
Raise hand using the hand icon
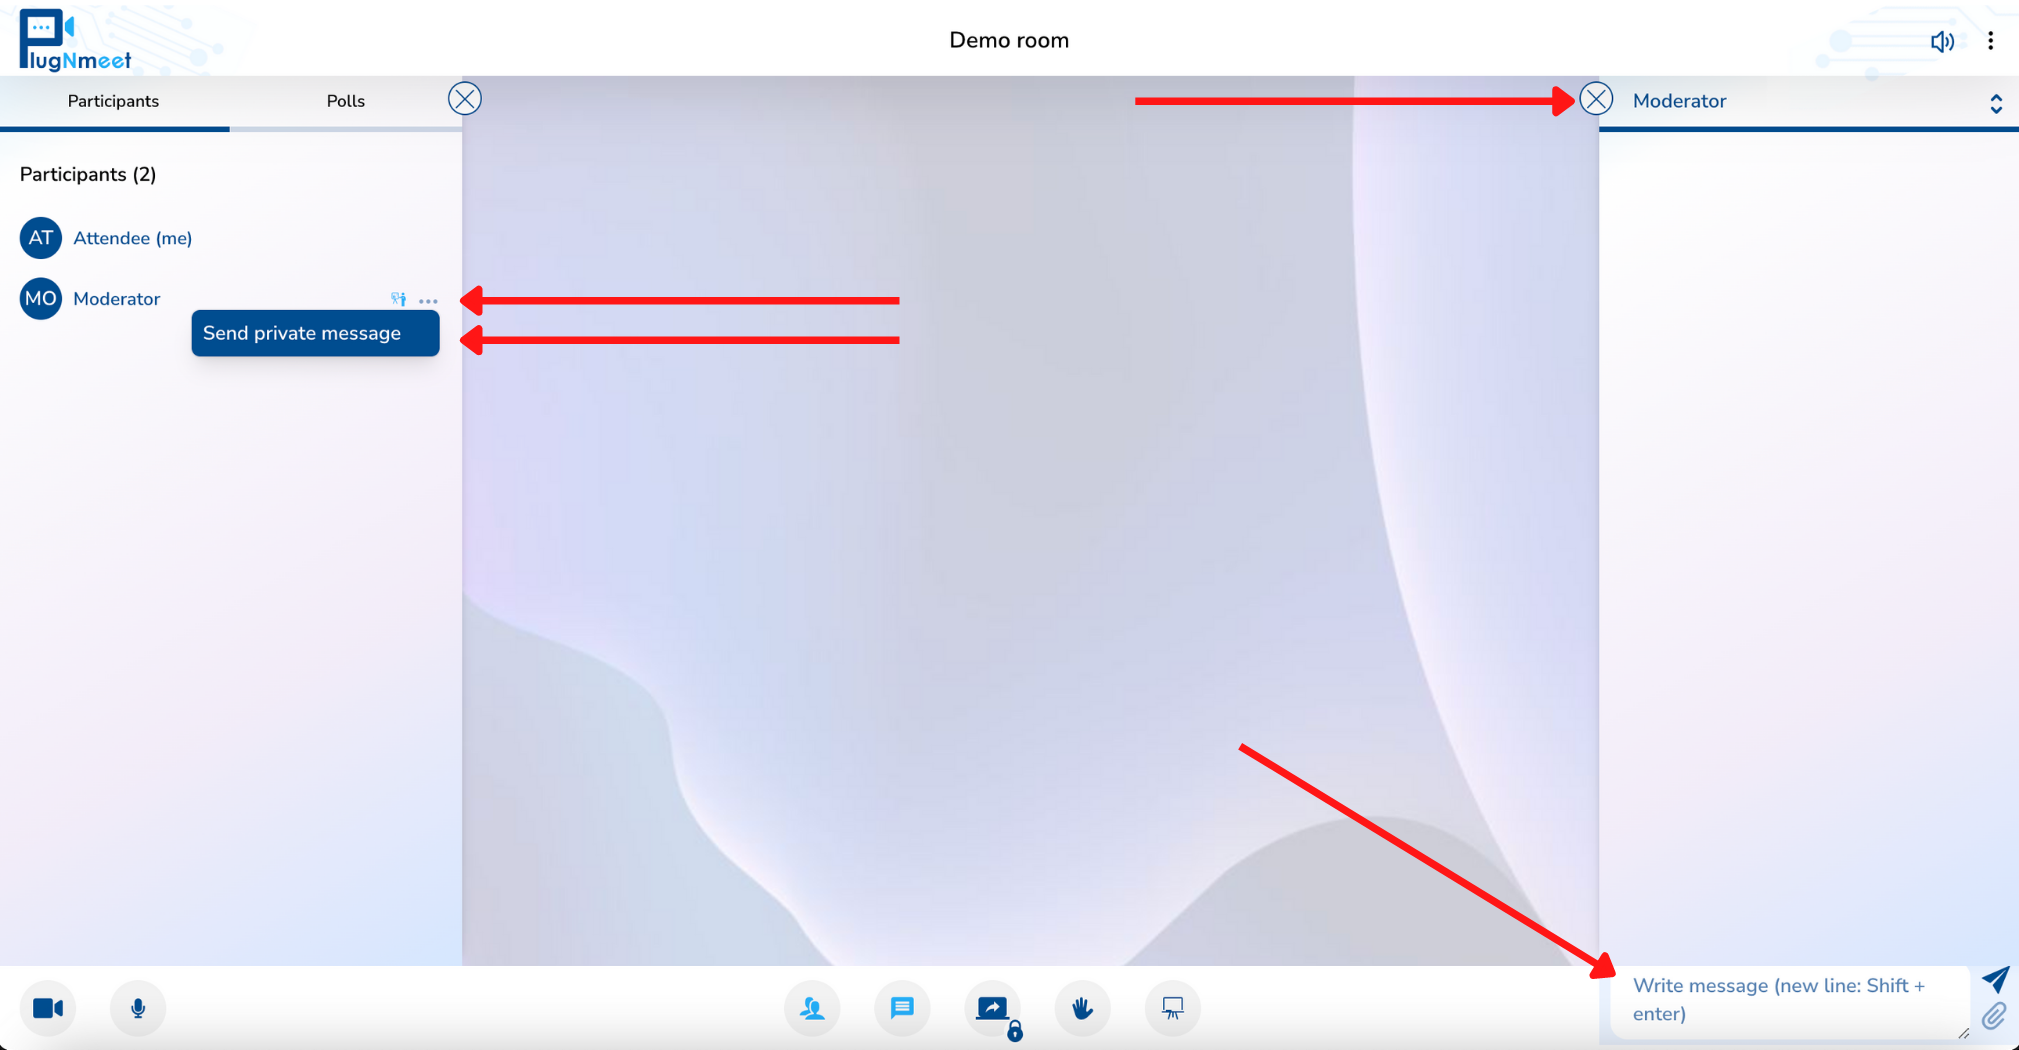[x=1082, y=1008]
